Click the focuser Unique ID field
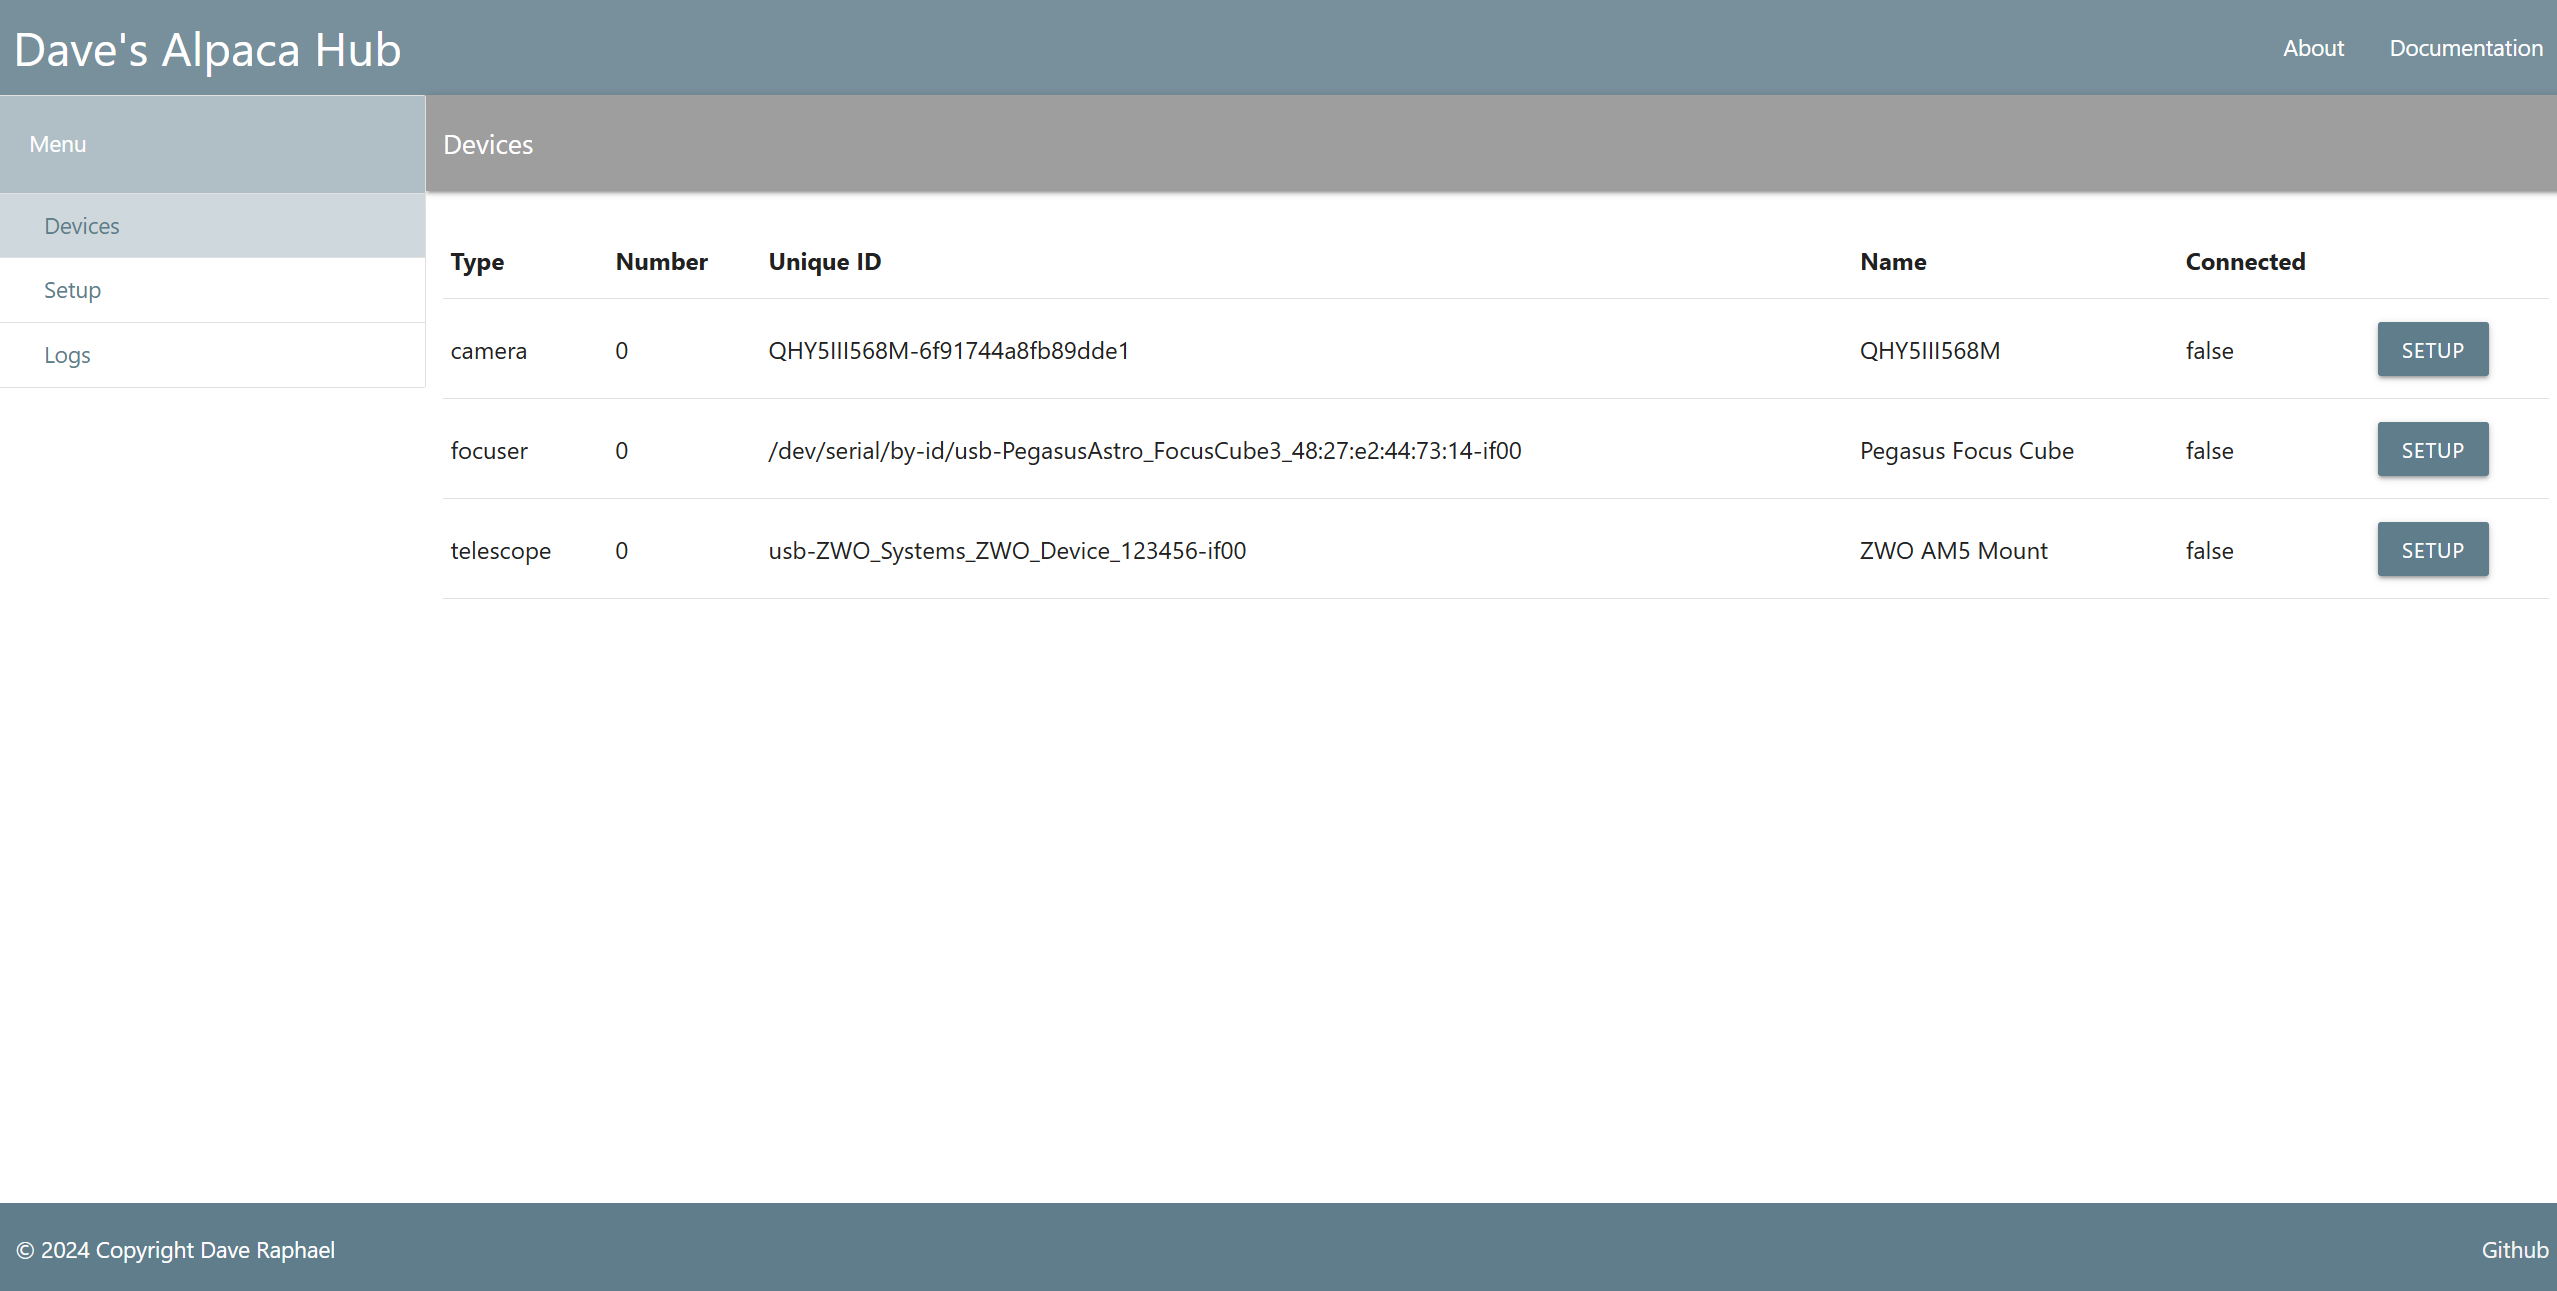The height and width of the screenshot is (1291, 2557). point(1143,448)
